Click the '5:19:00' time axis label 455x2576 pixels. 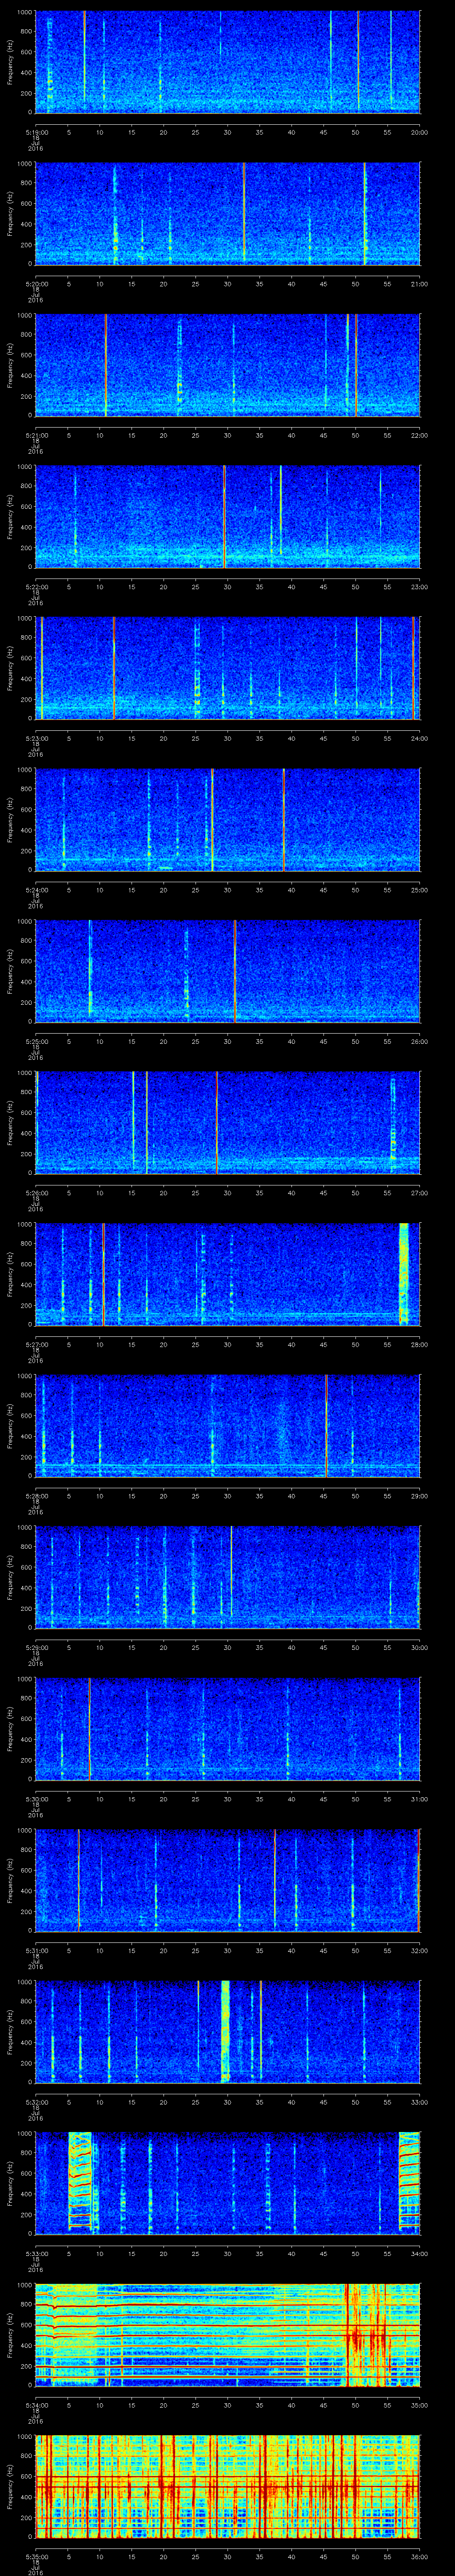(36, 132)
